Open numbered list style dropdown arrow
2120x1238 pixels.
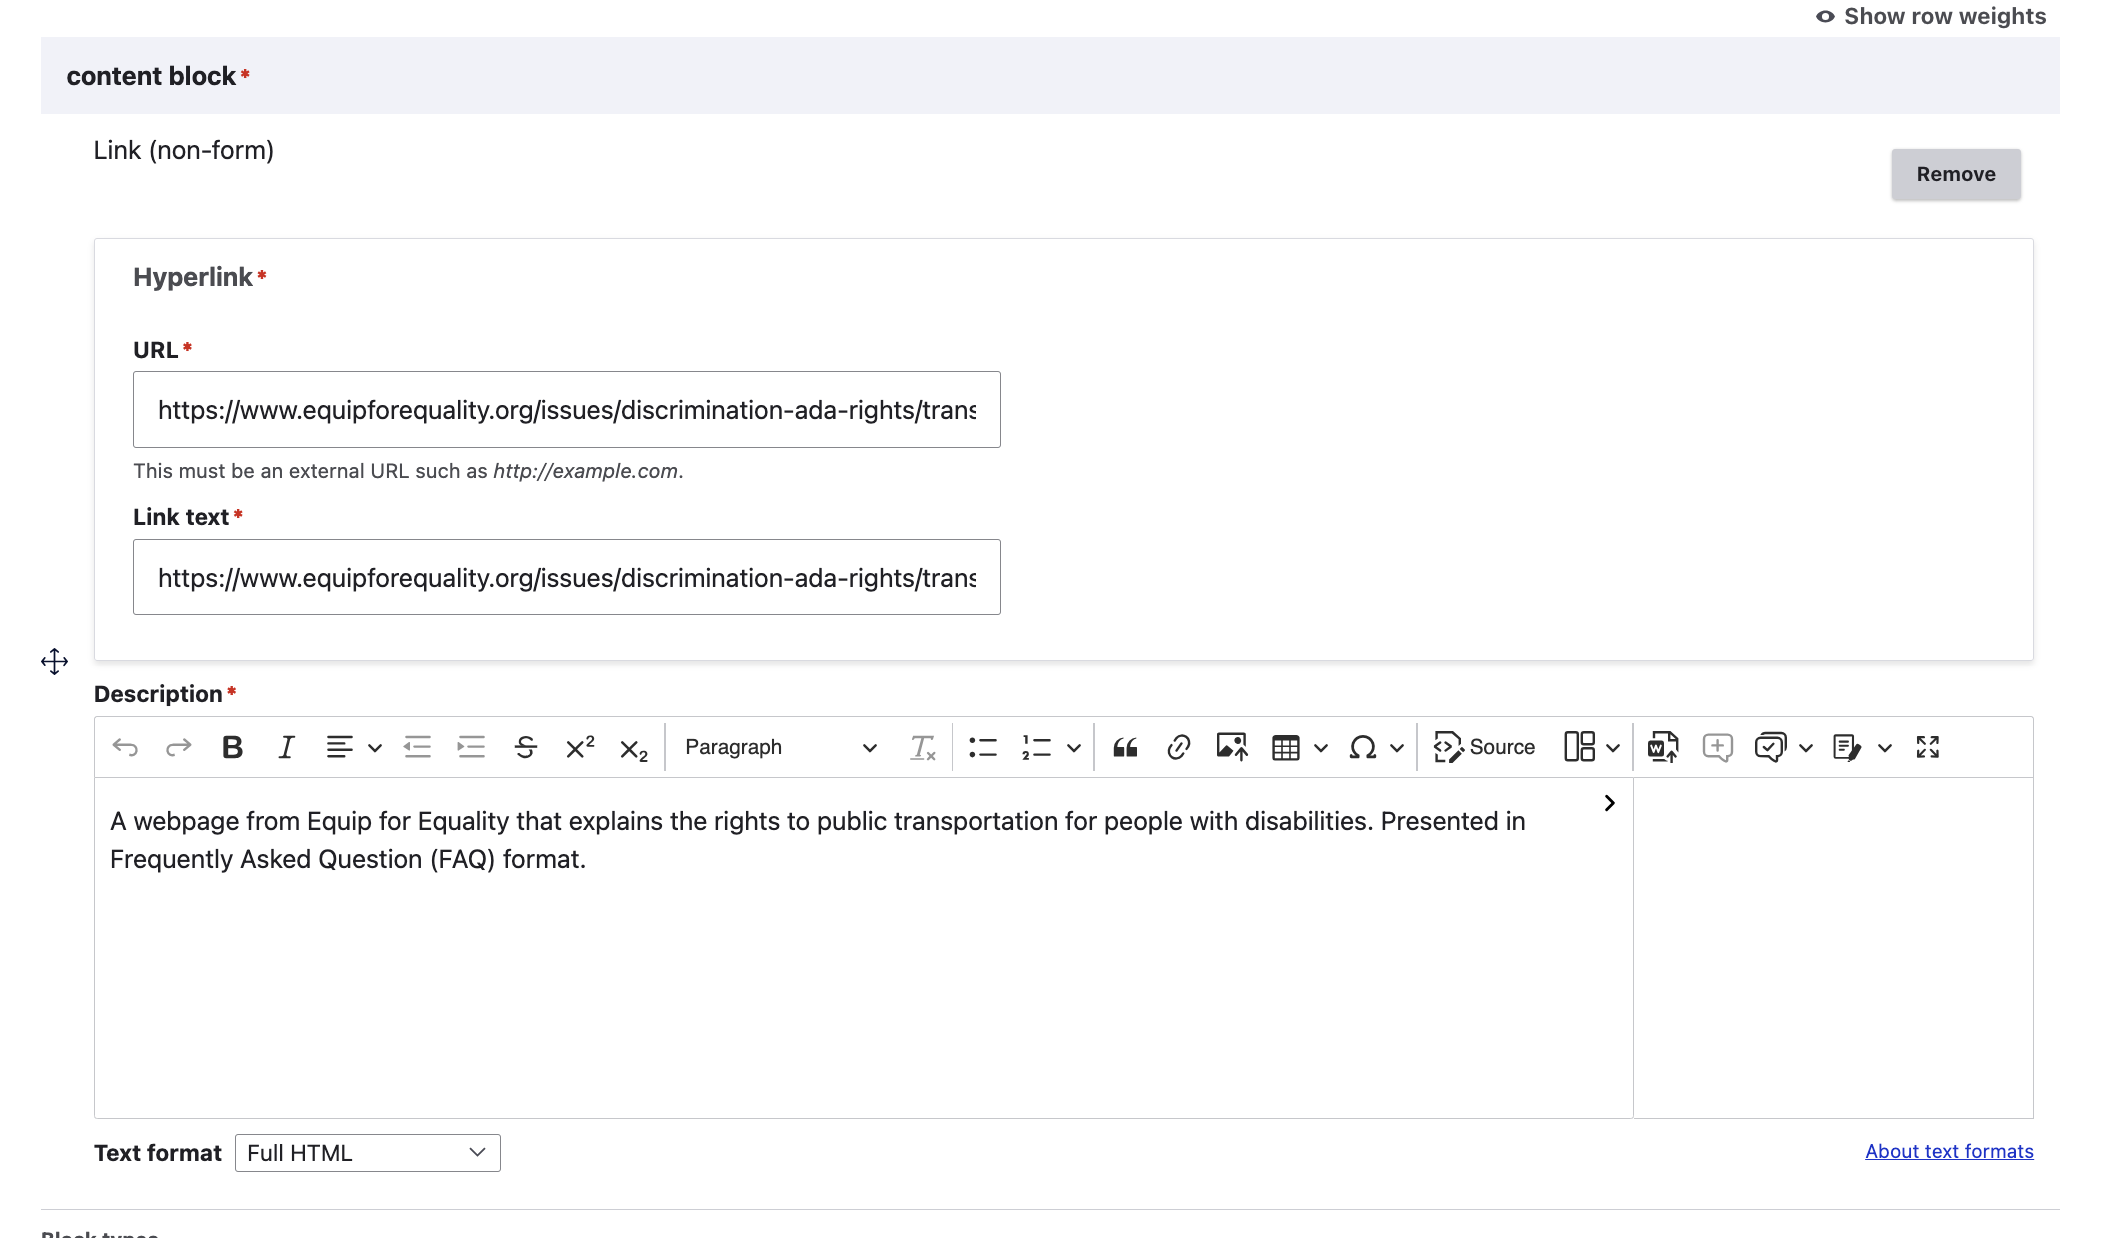(x=1074, y=747)
